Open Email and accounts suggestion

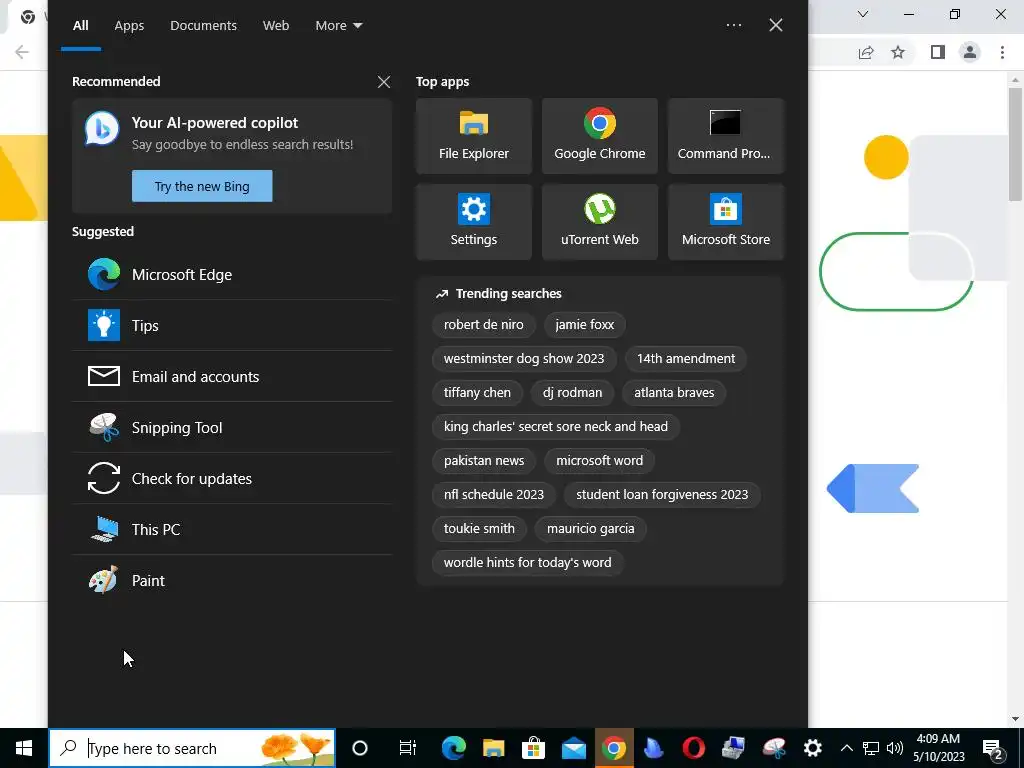(x=232, y=376)
